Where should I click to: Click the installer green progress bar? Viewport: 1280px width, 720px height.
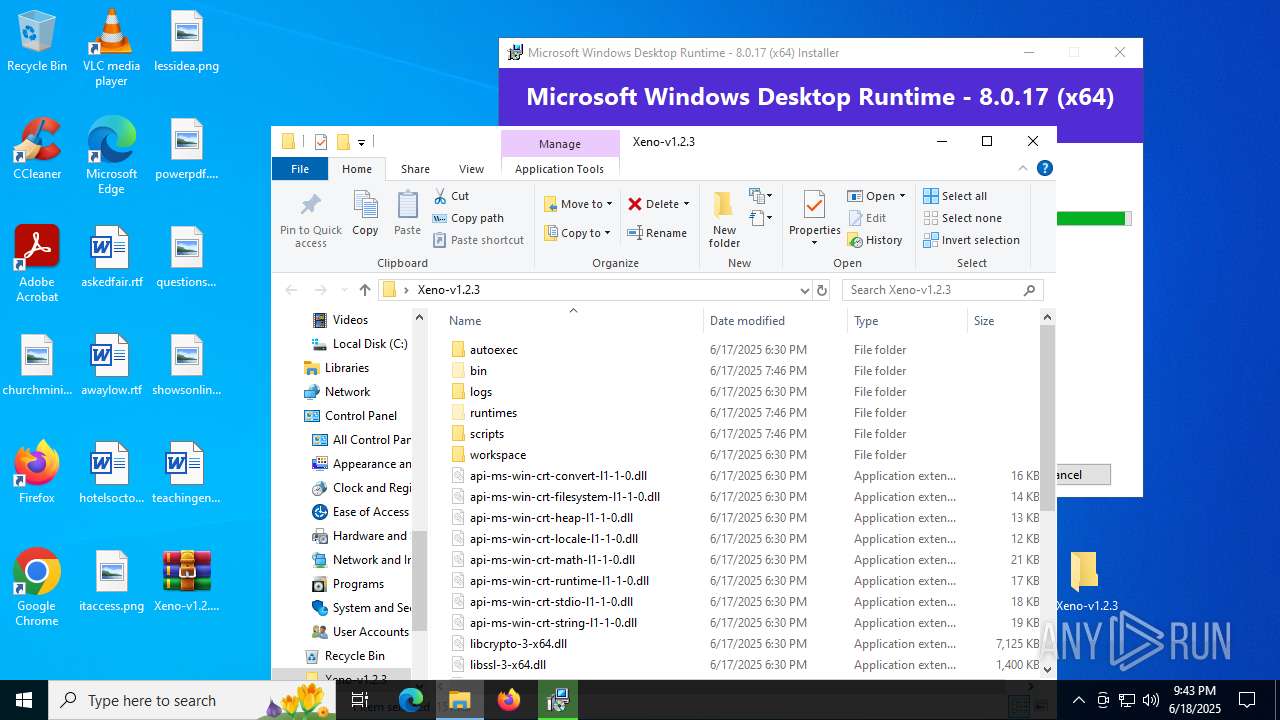point(1093,218)
